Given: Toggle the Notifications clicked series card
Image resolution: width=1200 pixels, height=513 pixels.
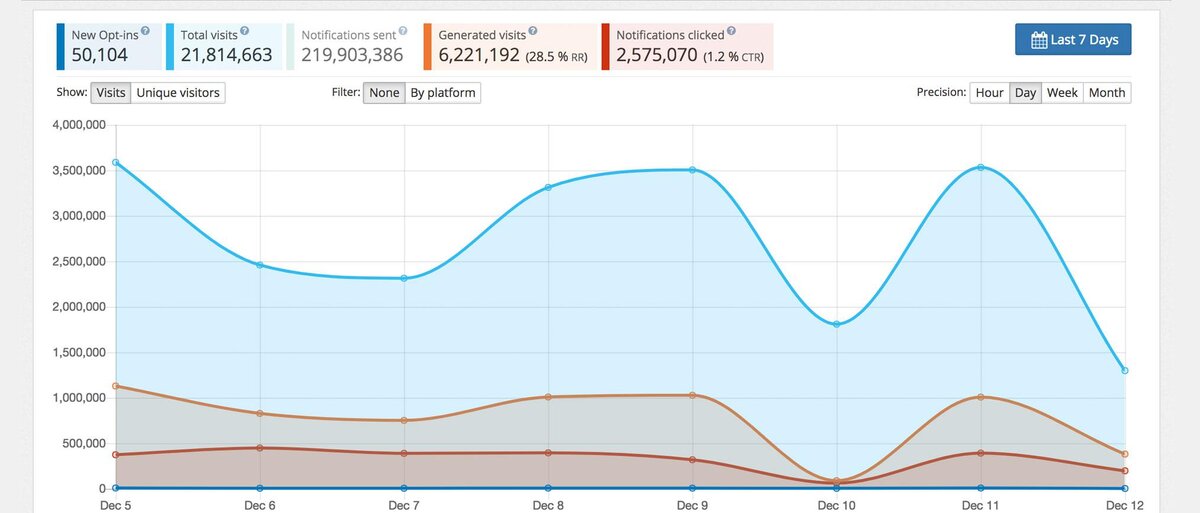Looking at the screenshot, I should coord(688,46).
